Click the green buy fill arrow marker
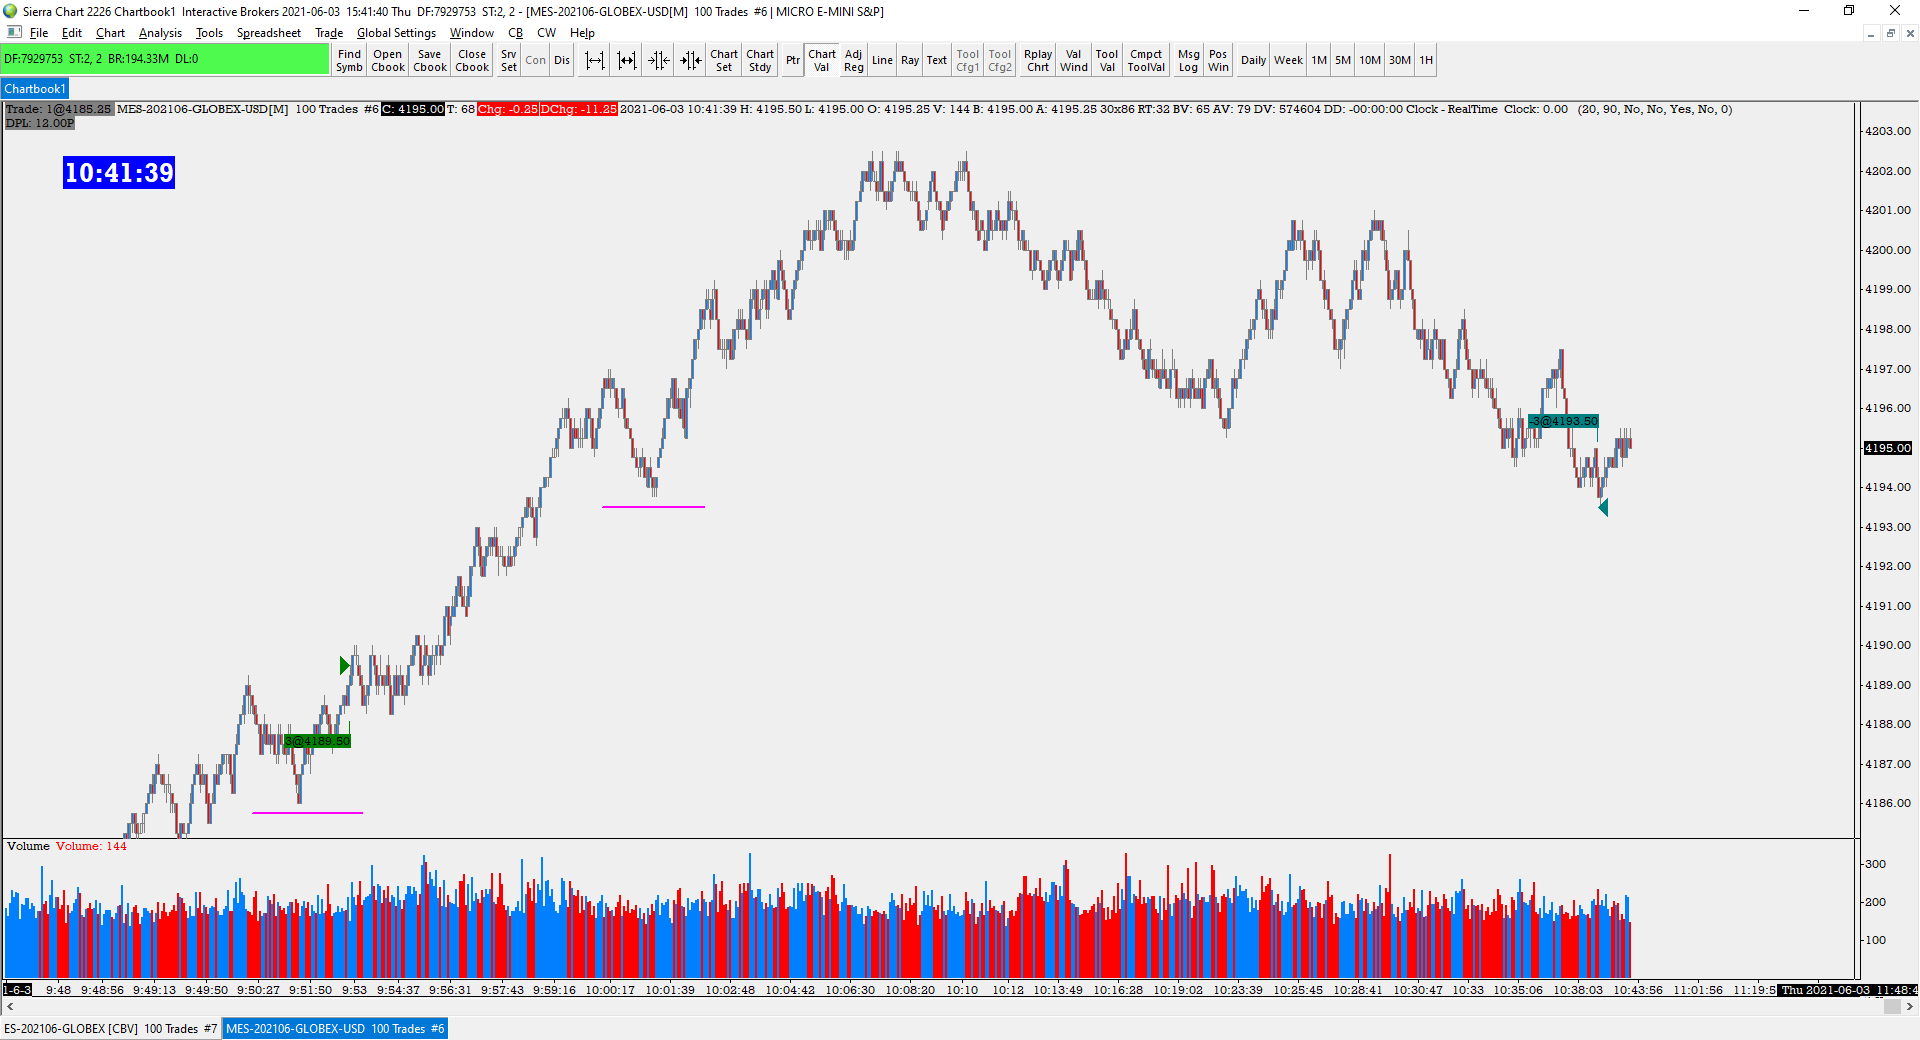The image size is (1920, 1040). click(345, 665)
